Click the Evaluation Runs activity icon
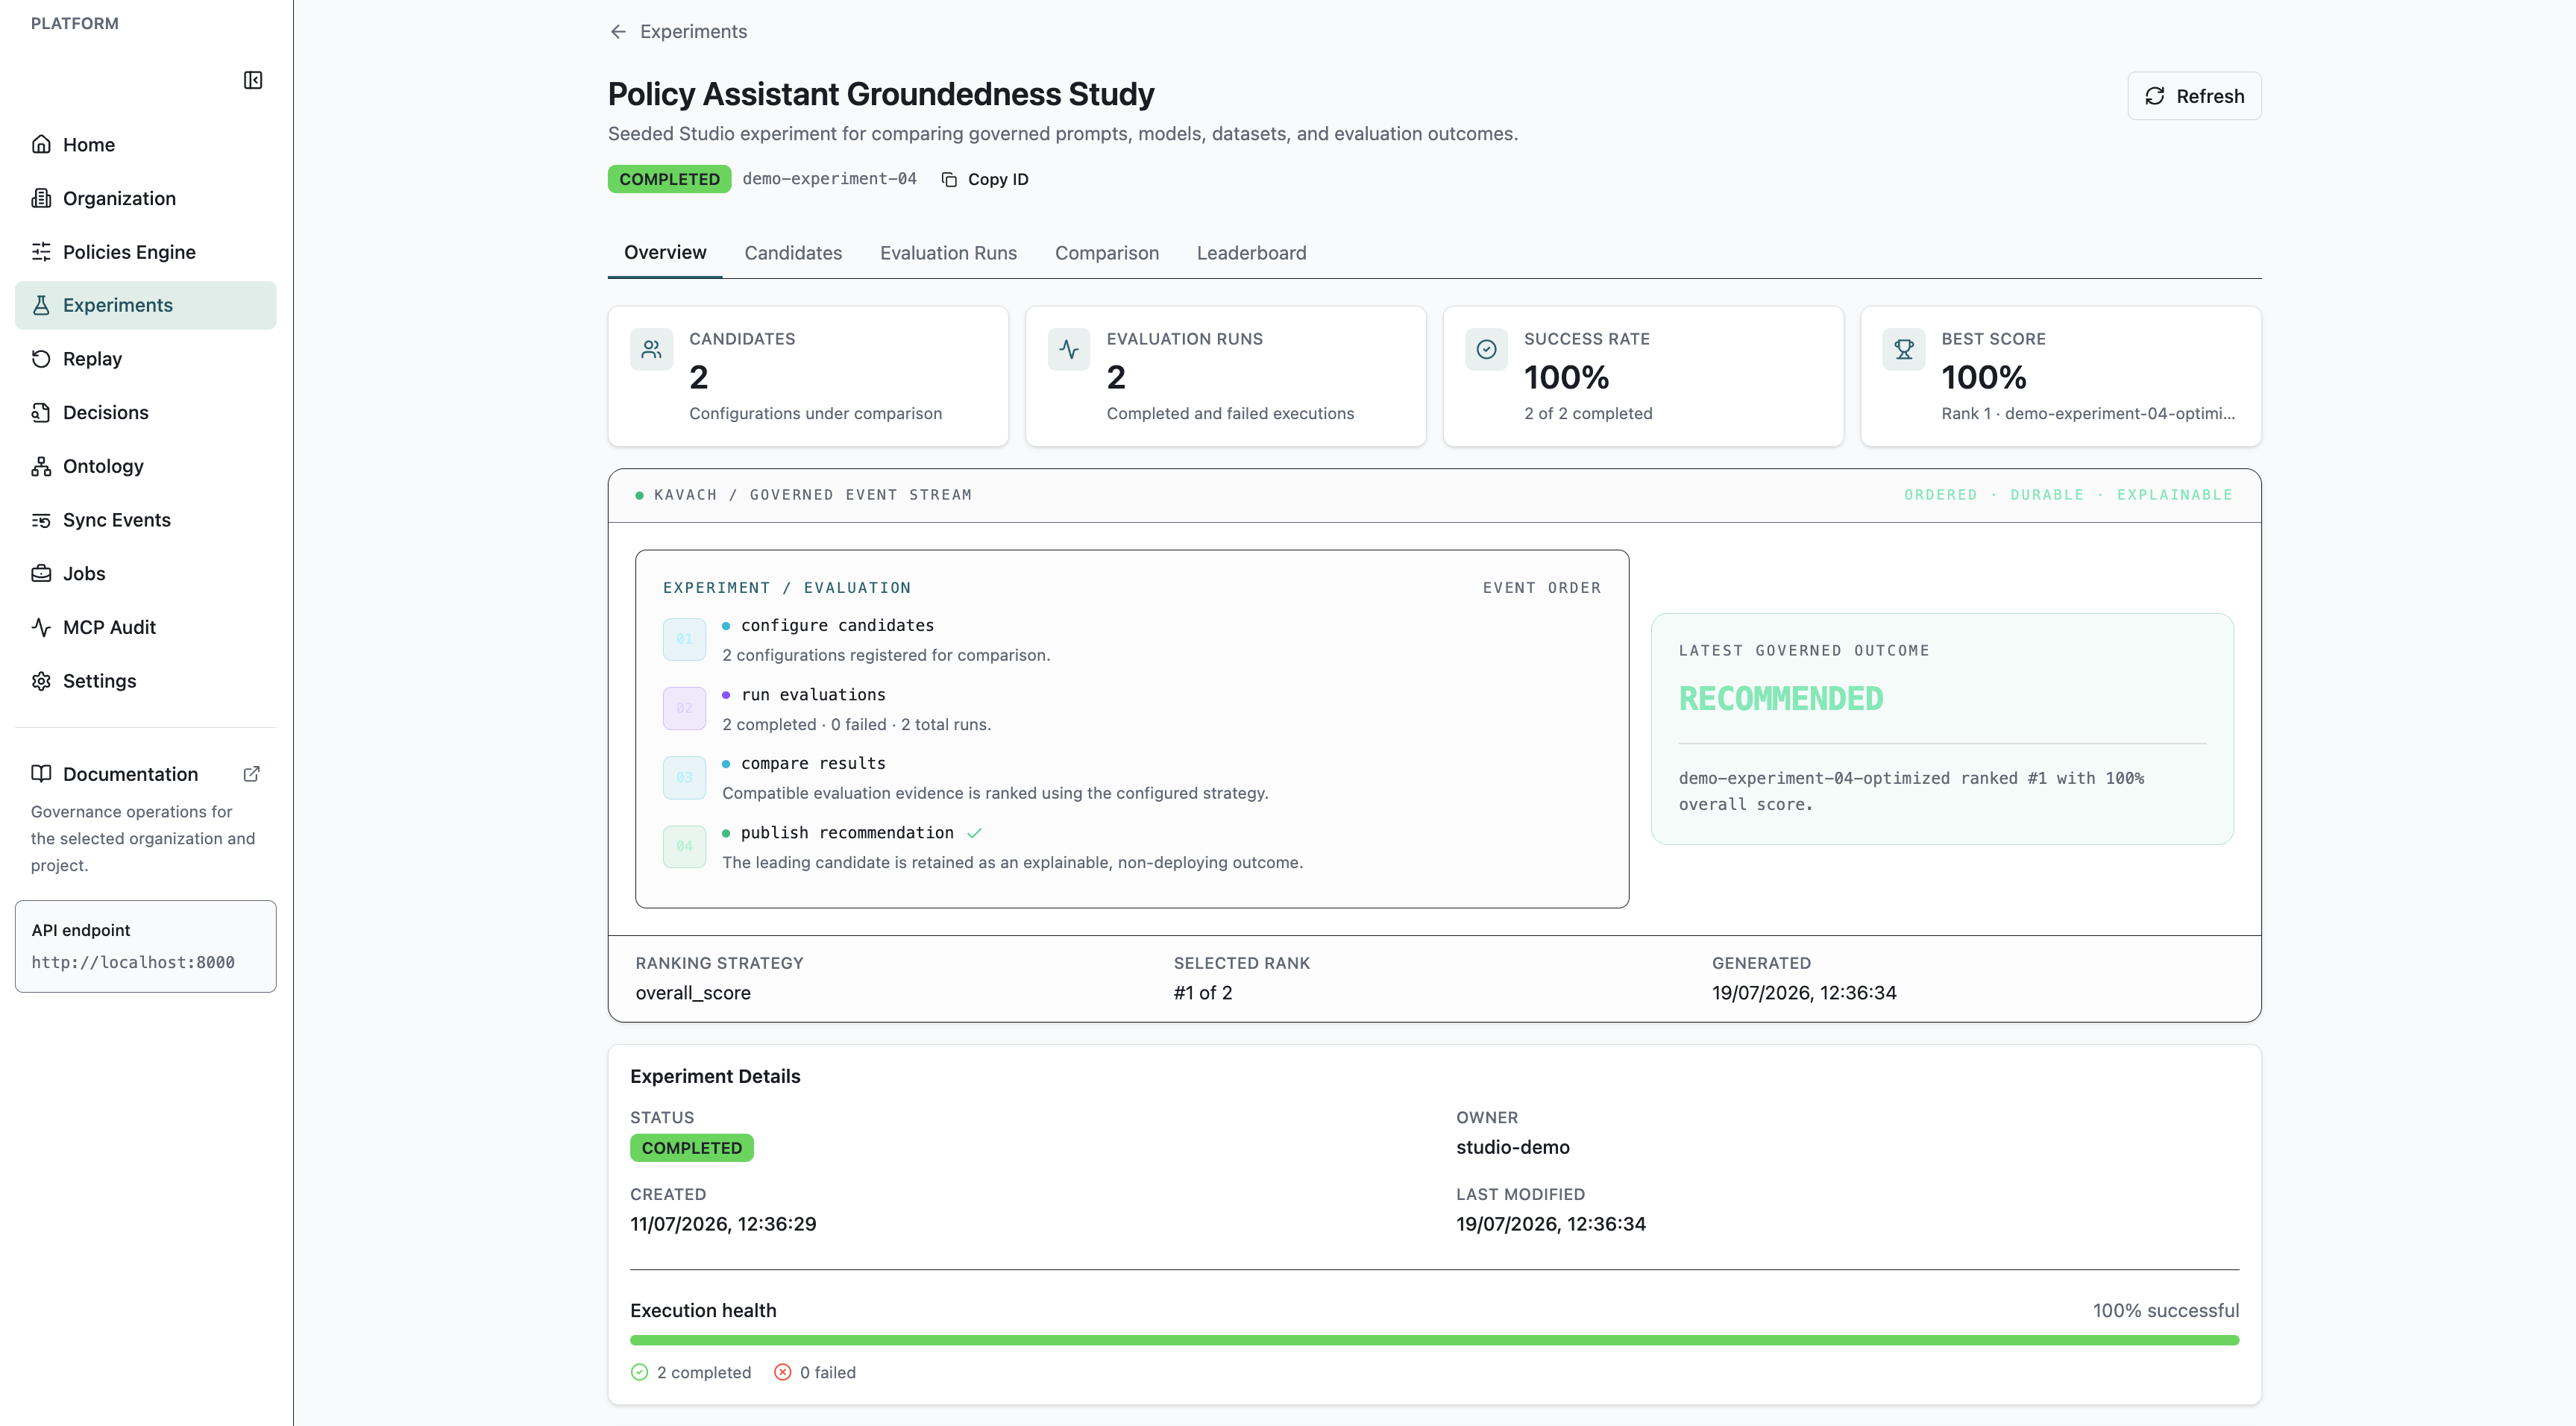The width and height of the screenshot is (2576, 1426). 1069,350
